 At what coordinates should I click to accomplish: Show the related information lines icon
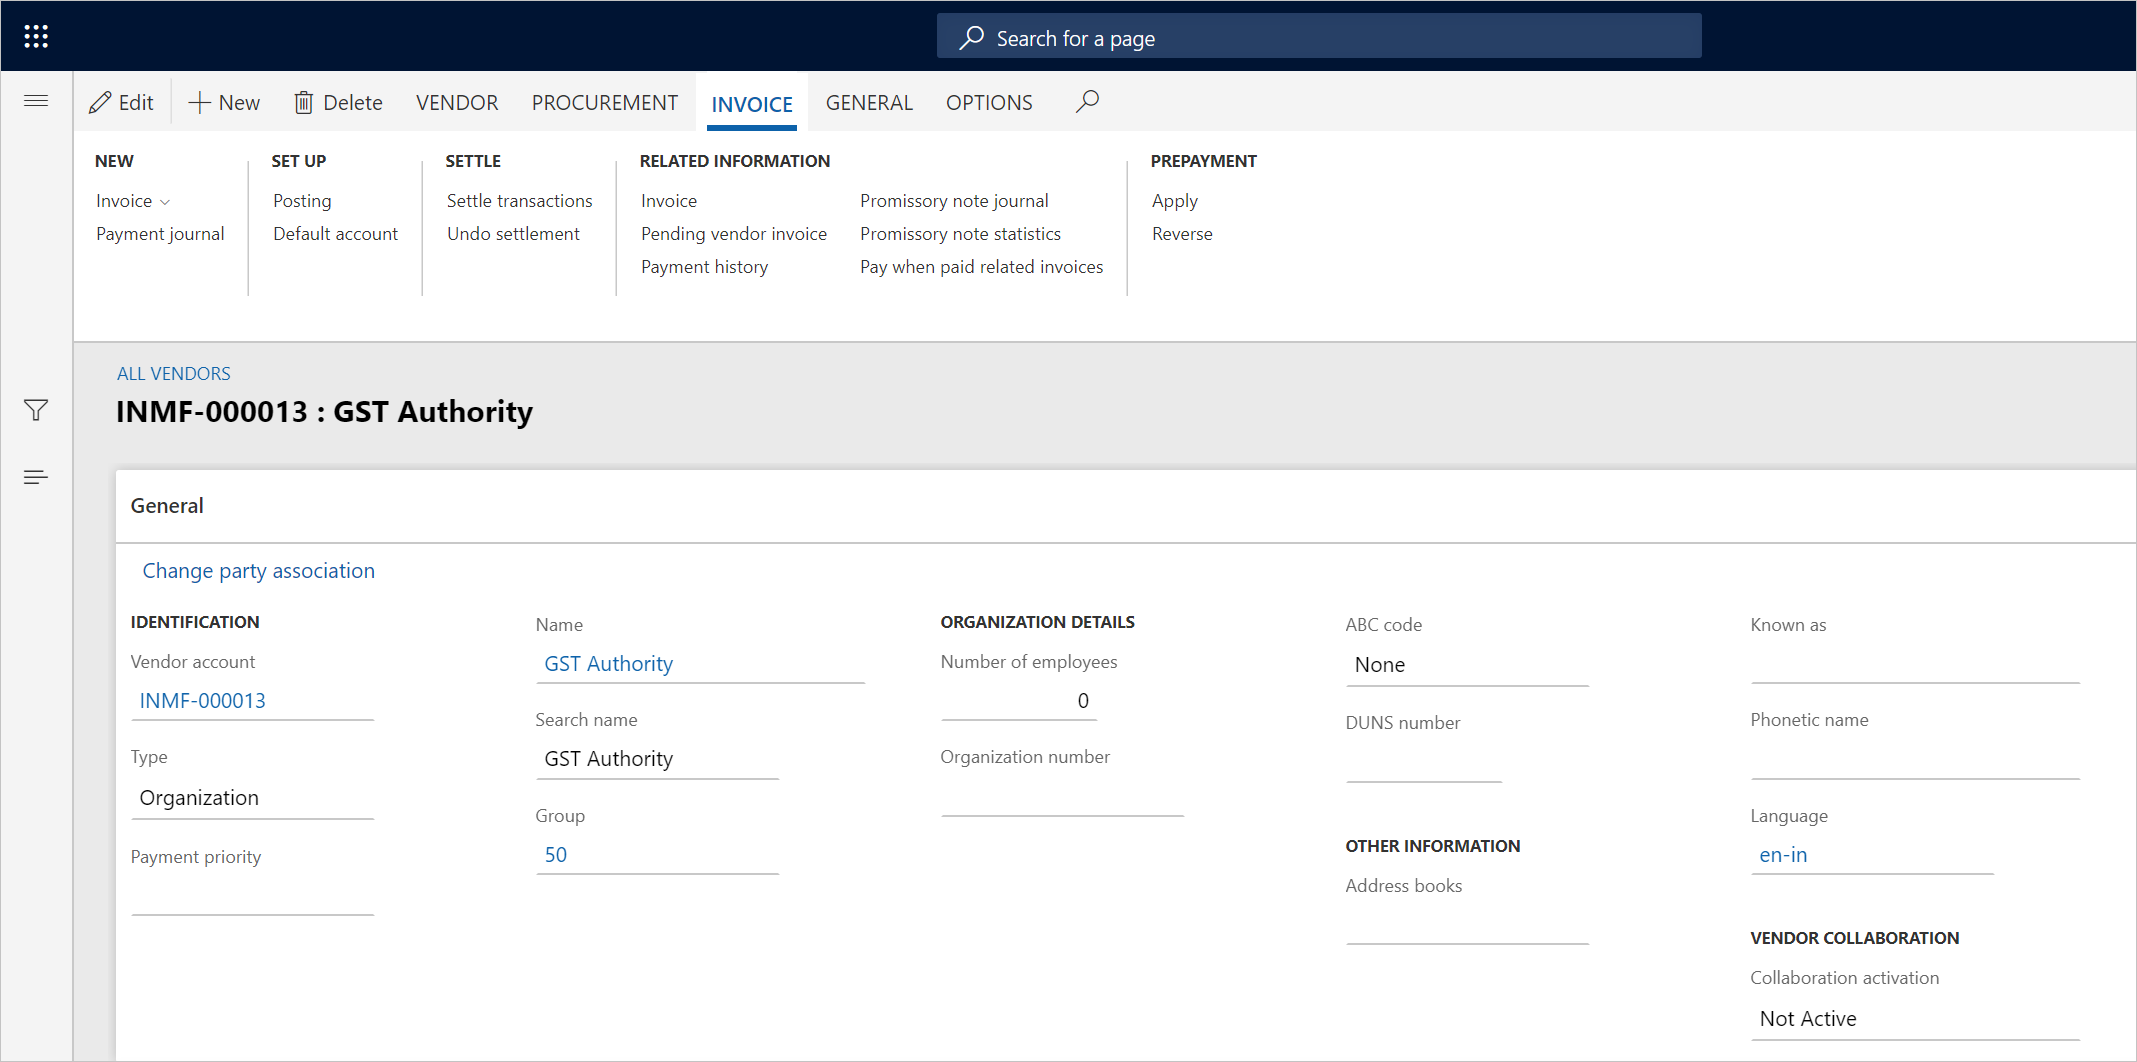(x=36, y=477)
